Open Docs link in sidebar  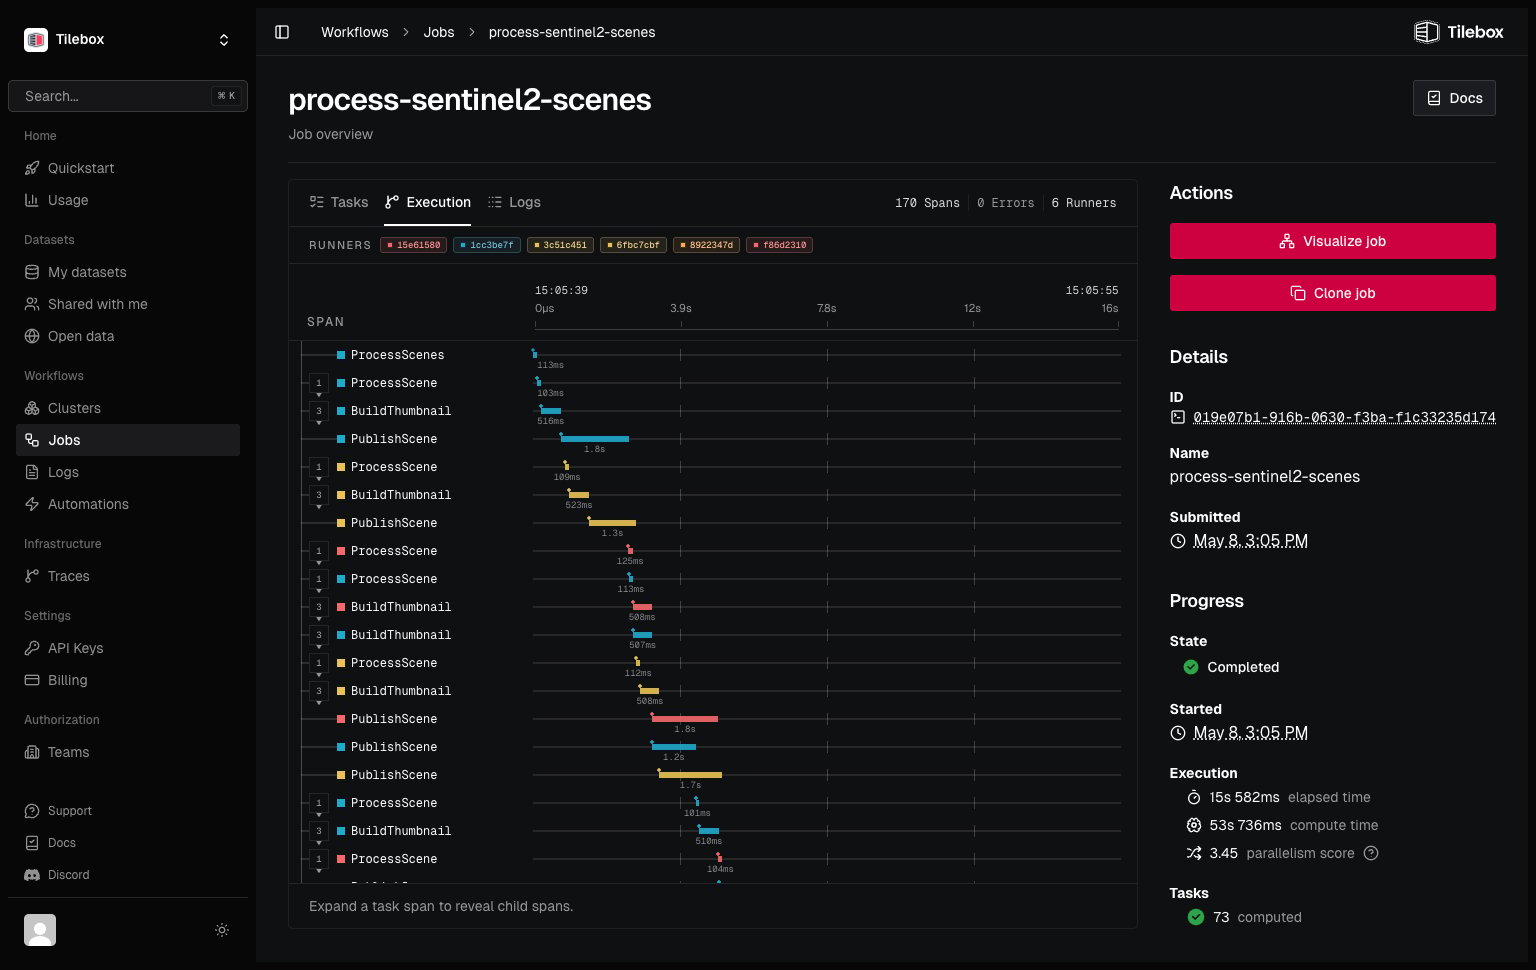(x=128, y=843)
